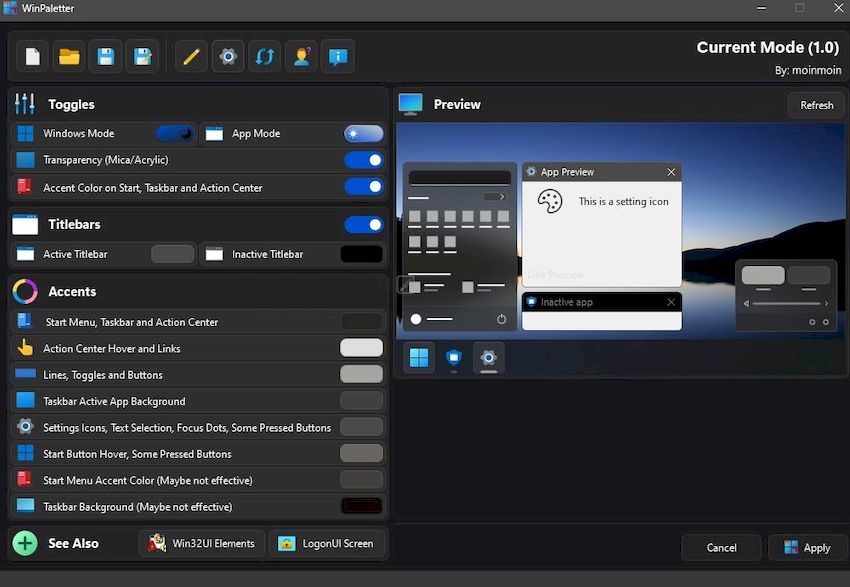Screen dimensions: 850x587
Task: Open WinPaletter settings gear
Action: [x=227, y=56]
